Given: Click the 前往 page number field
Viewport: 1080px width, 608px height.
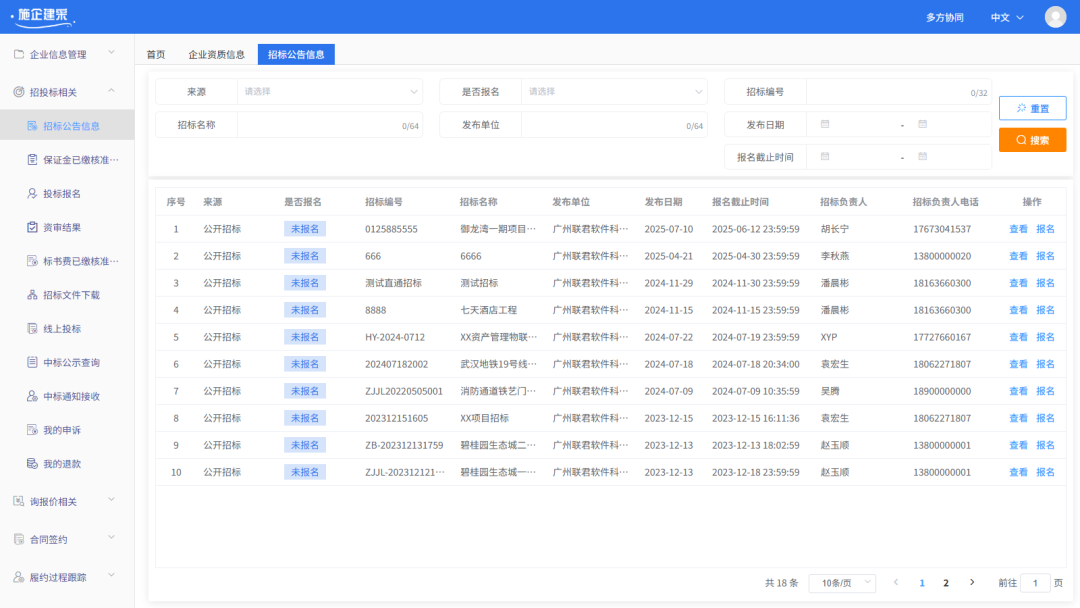Looking at the screenshot, I should 1035,583.
